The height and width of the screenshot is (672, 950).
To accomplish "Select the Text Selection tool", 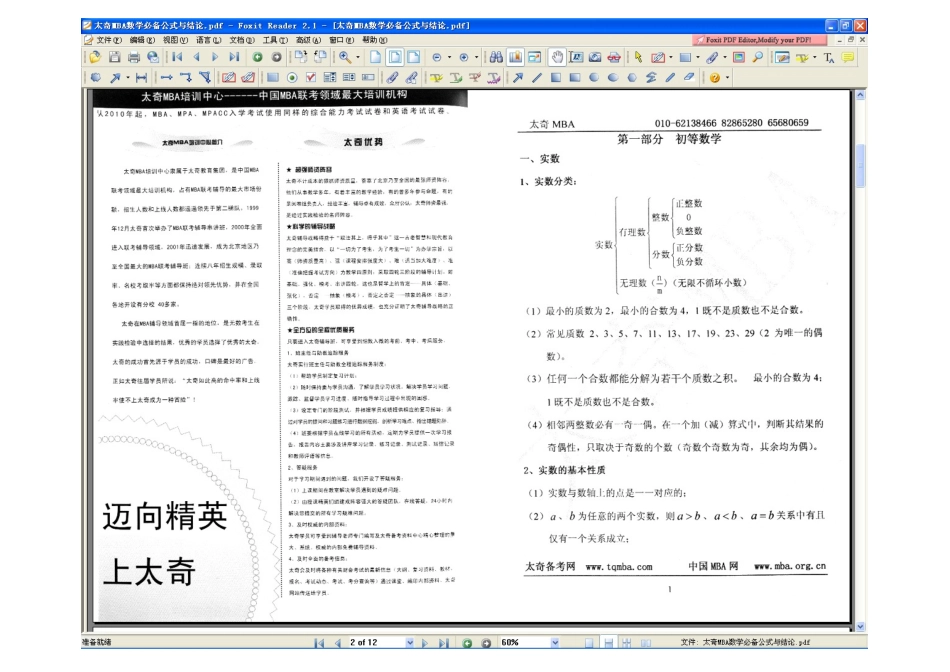I will (576, 57).
